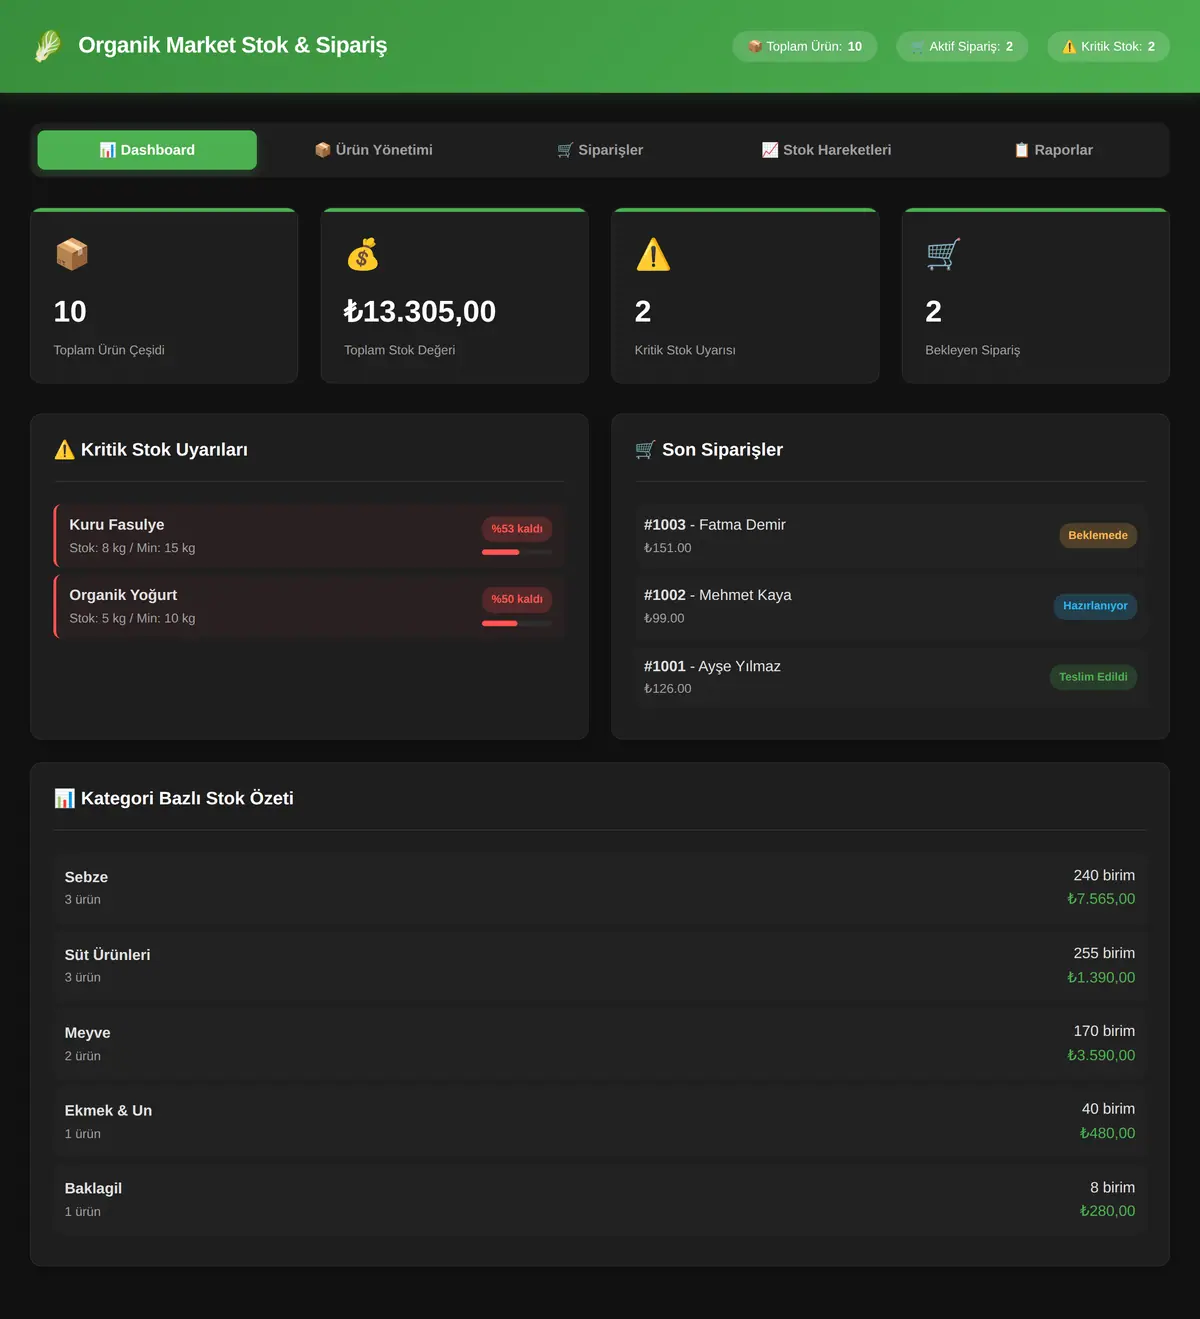Click the Beklemede status badge on order #1003
Image resolution: width=1200 pixels, height=1319 pixels.
click(x=1098, y=536)
